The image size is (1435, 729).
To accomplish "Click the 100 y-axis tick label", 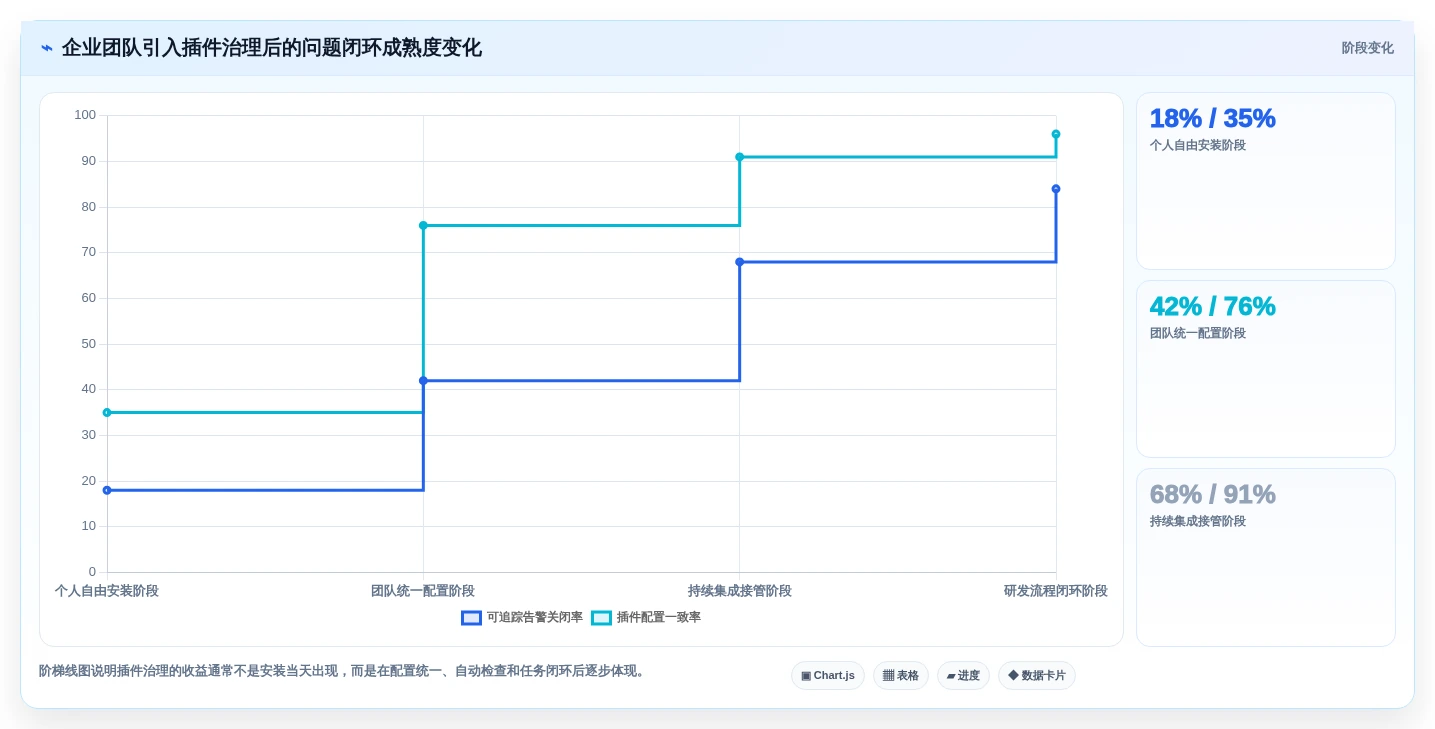I will tap(85, 115).
